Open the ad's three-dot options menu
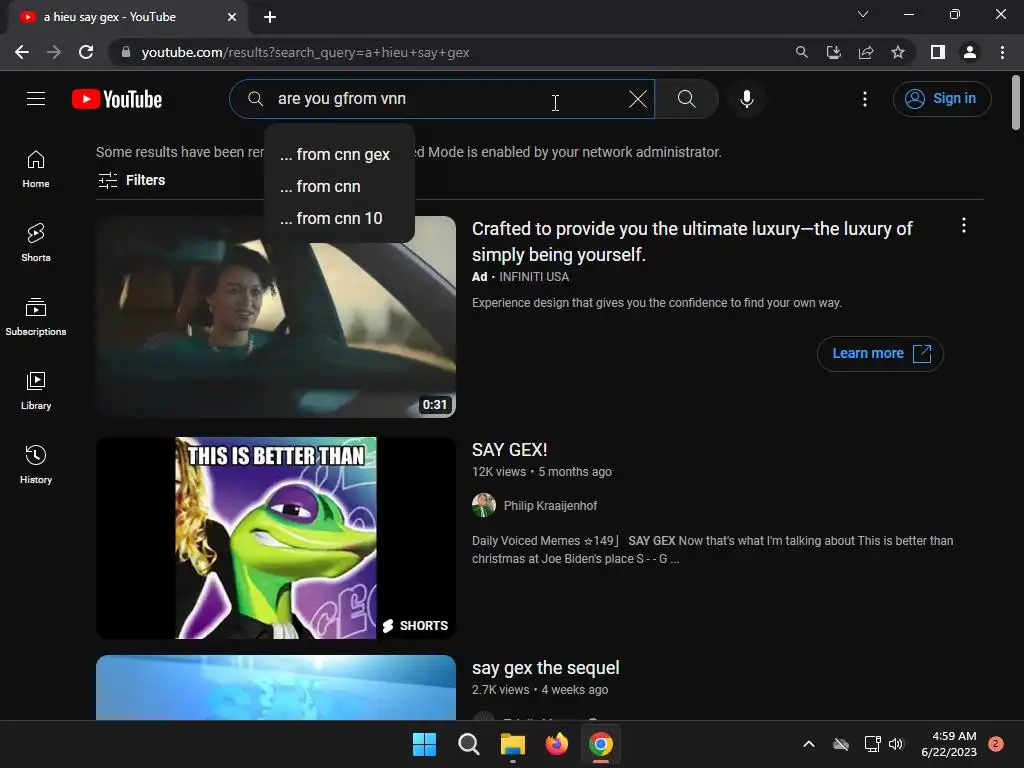Image resolution: width=1024 pixels, height=768 pixels. 963,226
